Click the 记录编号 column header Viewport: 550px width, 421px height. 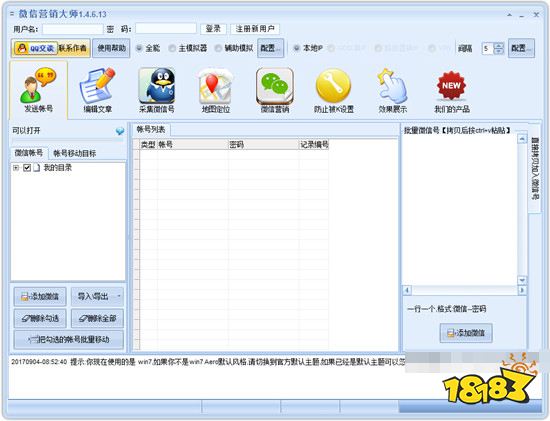(x=314, y=145)
